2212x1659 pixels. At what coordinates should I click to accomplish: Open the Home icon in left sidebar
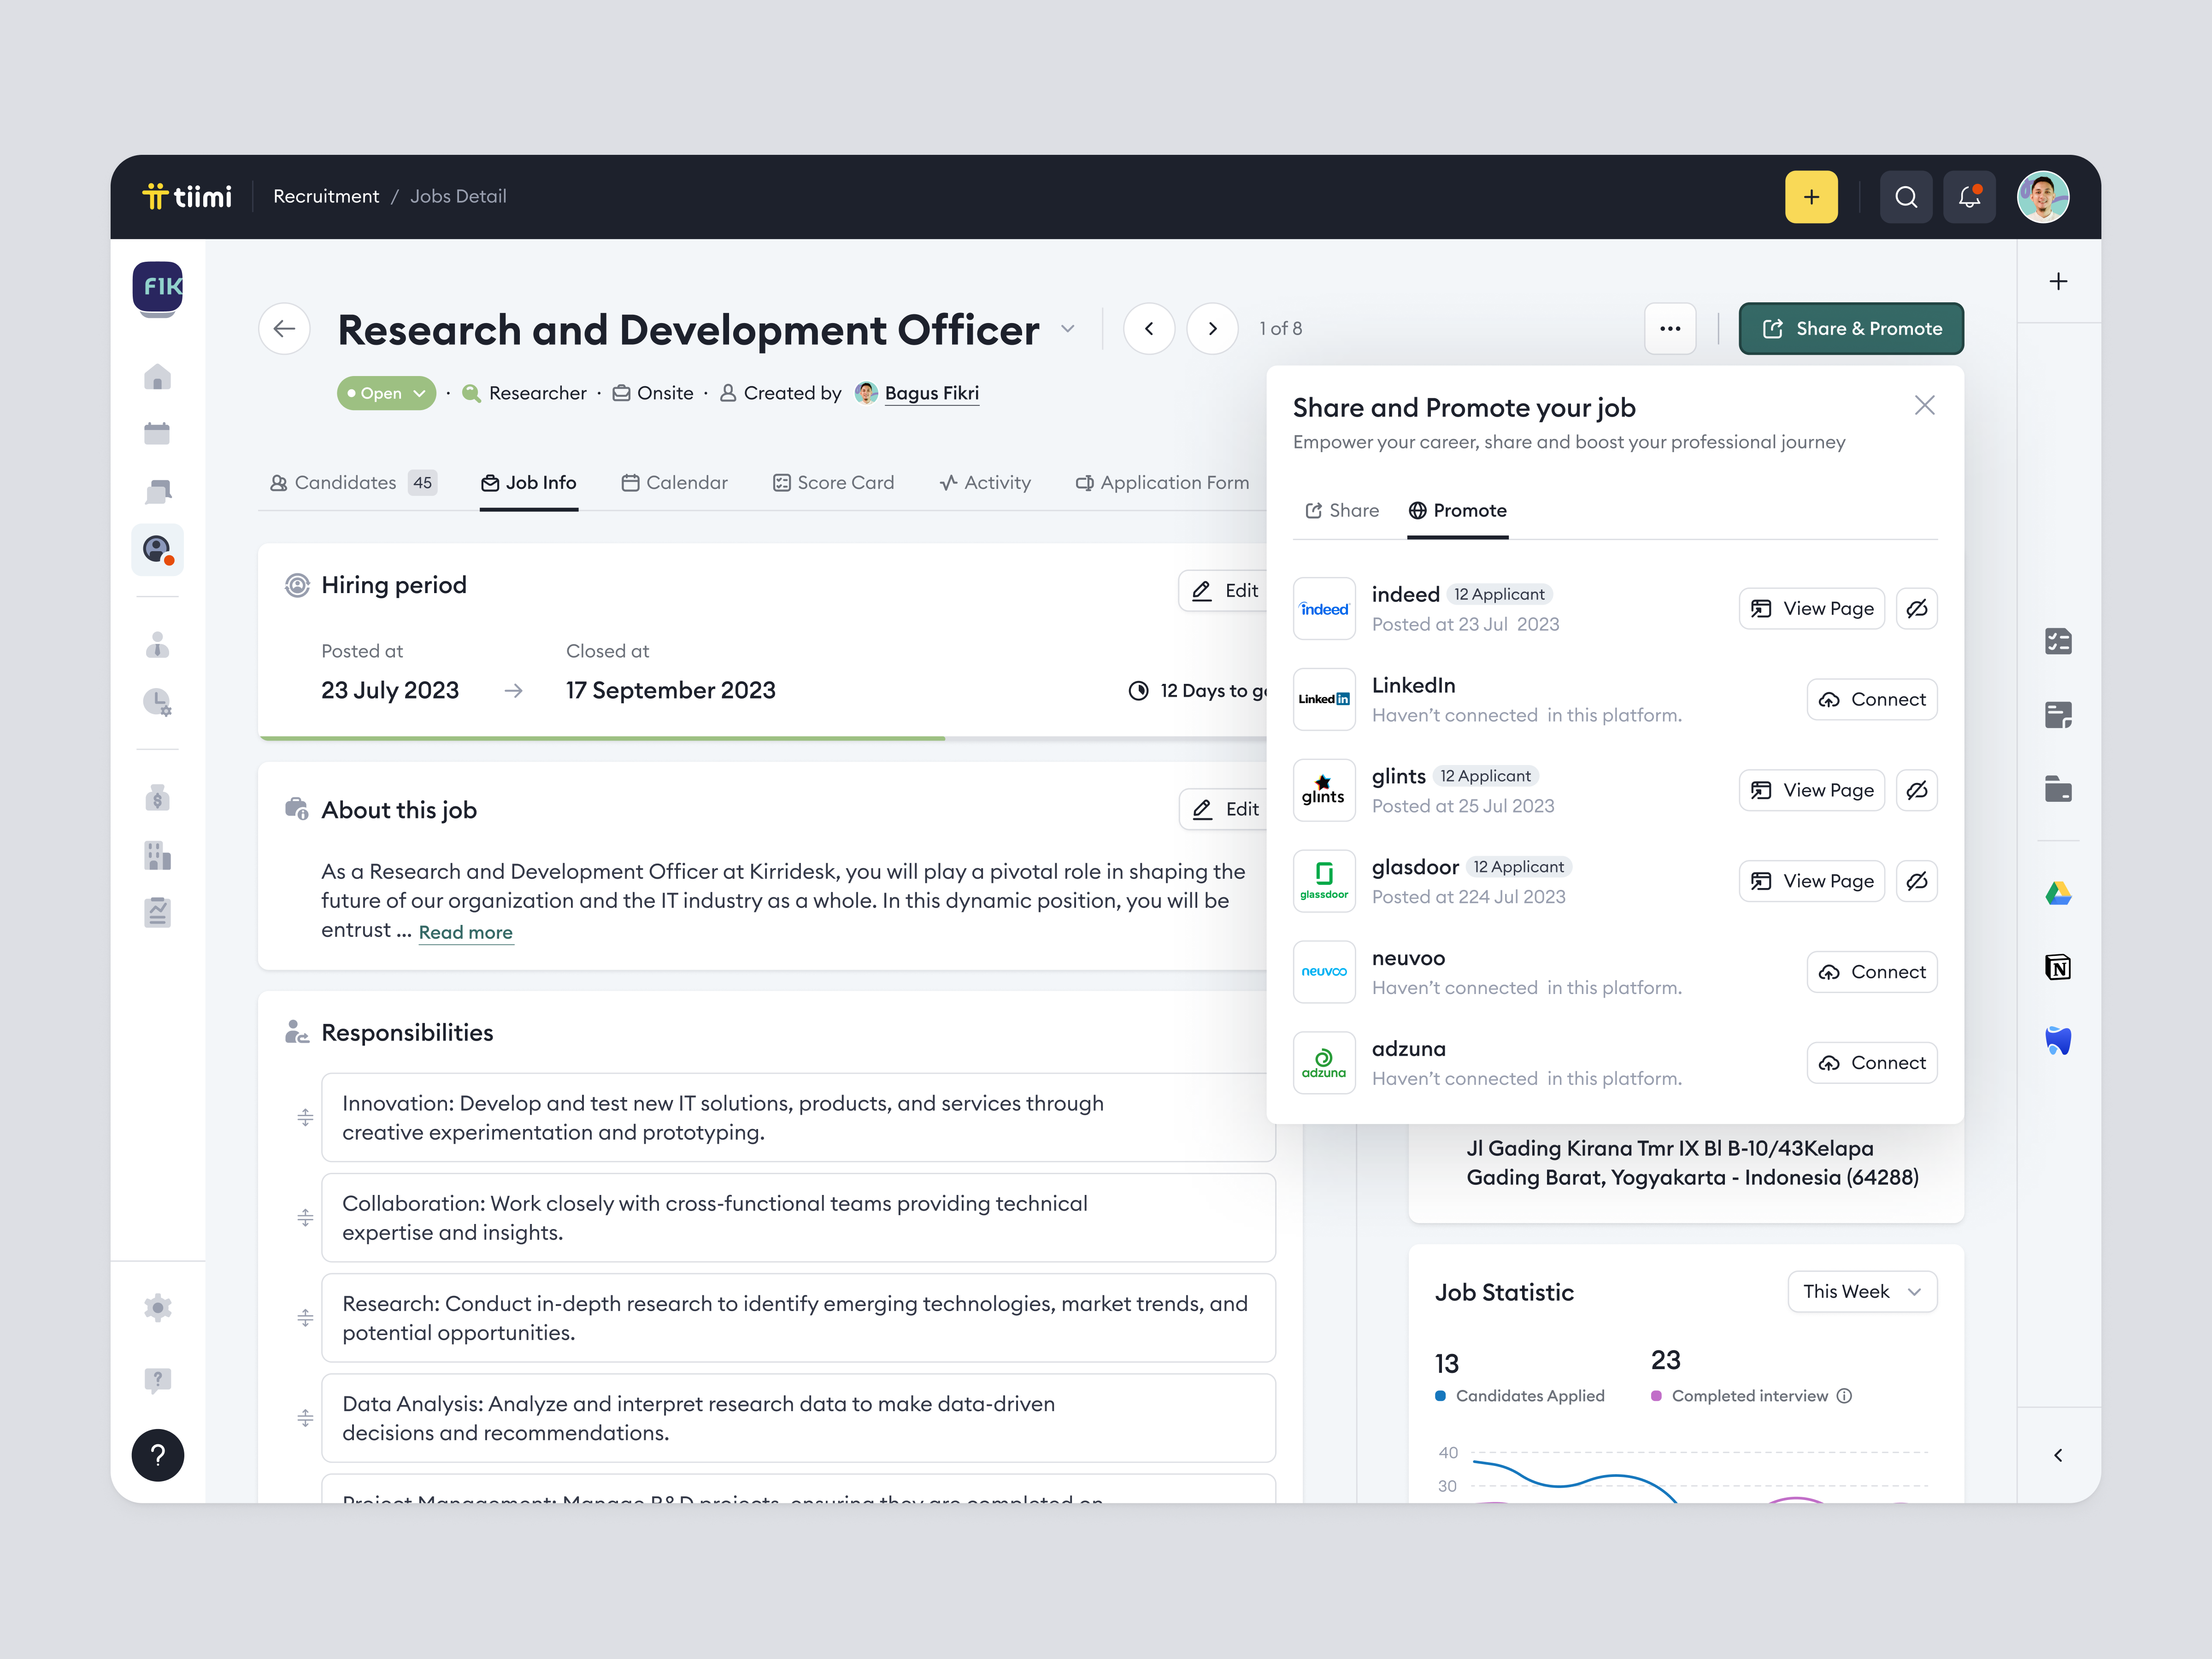coord(157,377)
